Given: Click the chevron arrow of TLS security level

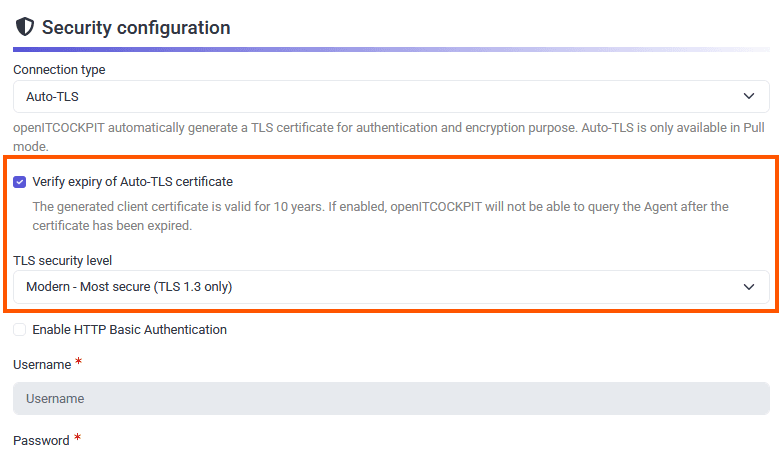Looking at the screenshot, I should 749,287.
